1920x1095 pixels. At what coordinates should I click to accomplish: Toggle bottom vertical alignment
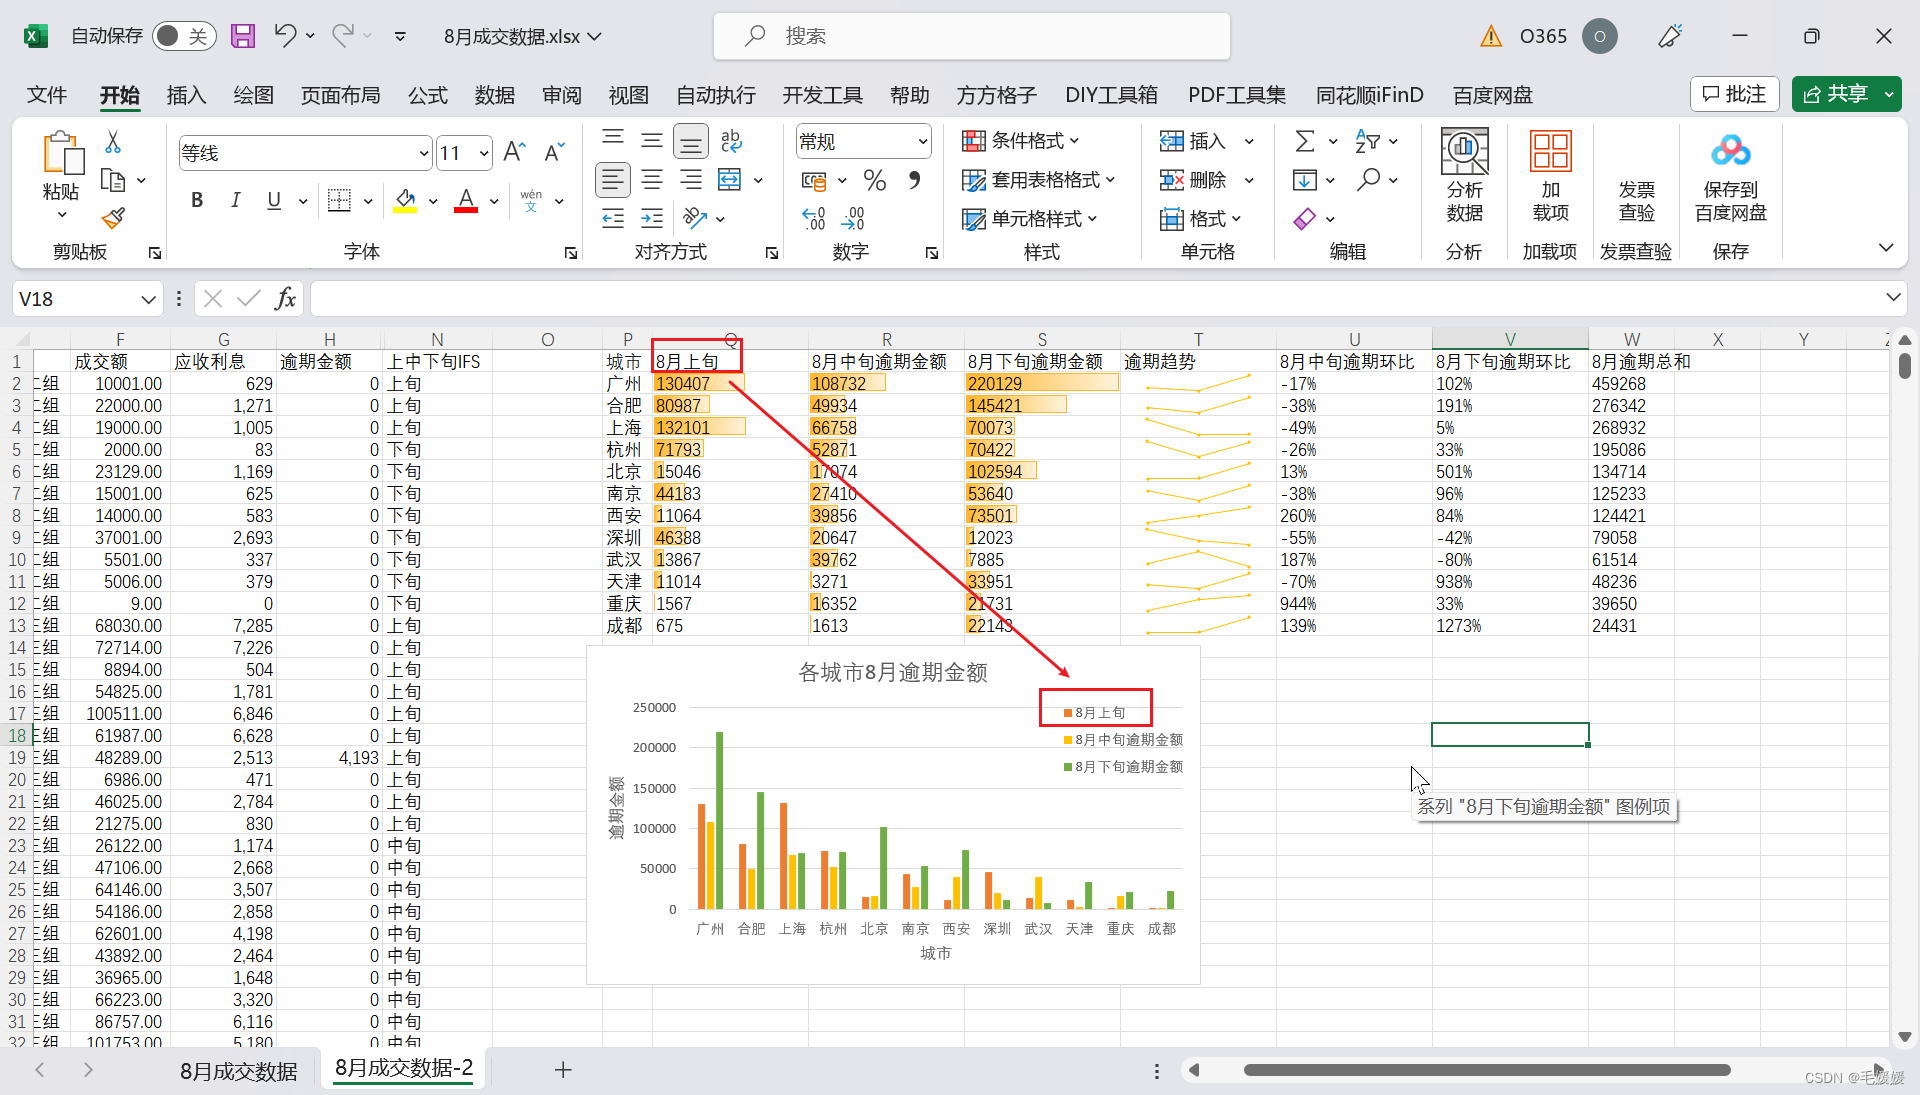pyautogui.click(x=691, y=141)
